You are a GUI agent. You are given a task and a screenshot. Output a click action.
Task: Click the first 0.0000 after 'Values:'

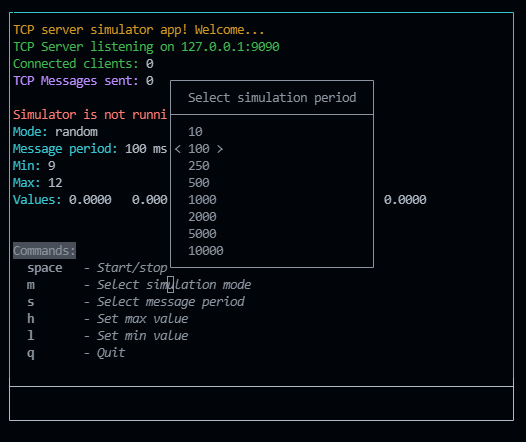click(90, 200)
